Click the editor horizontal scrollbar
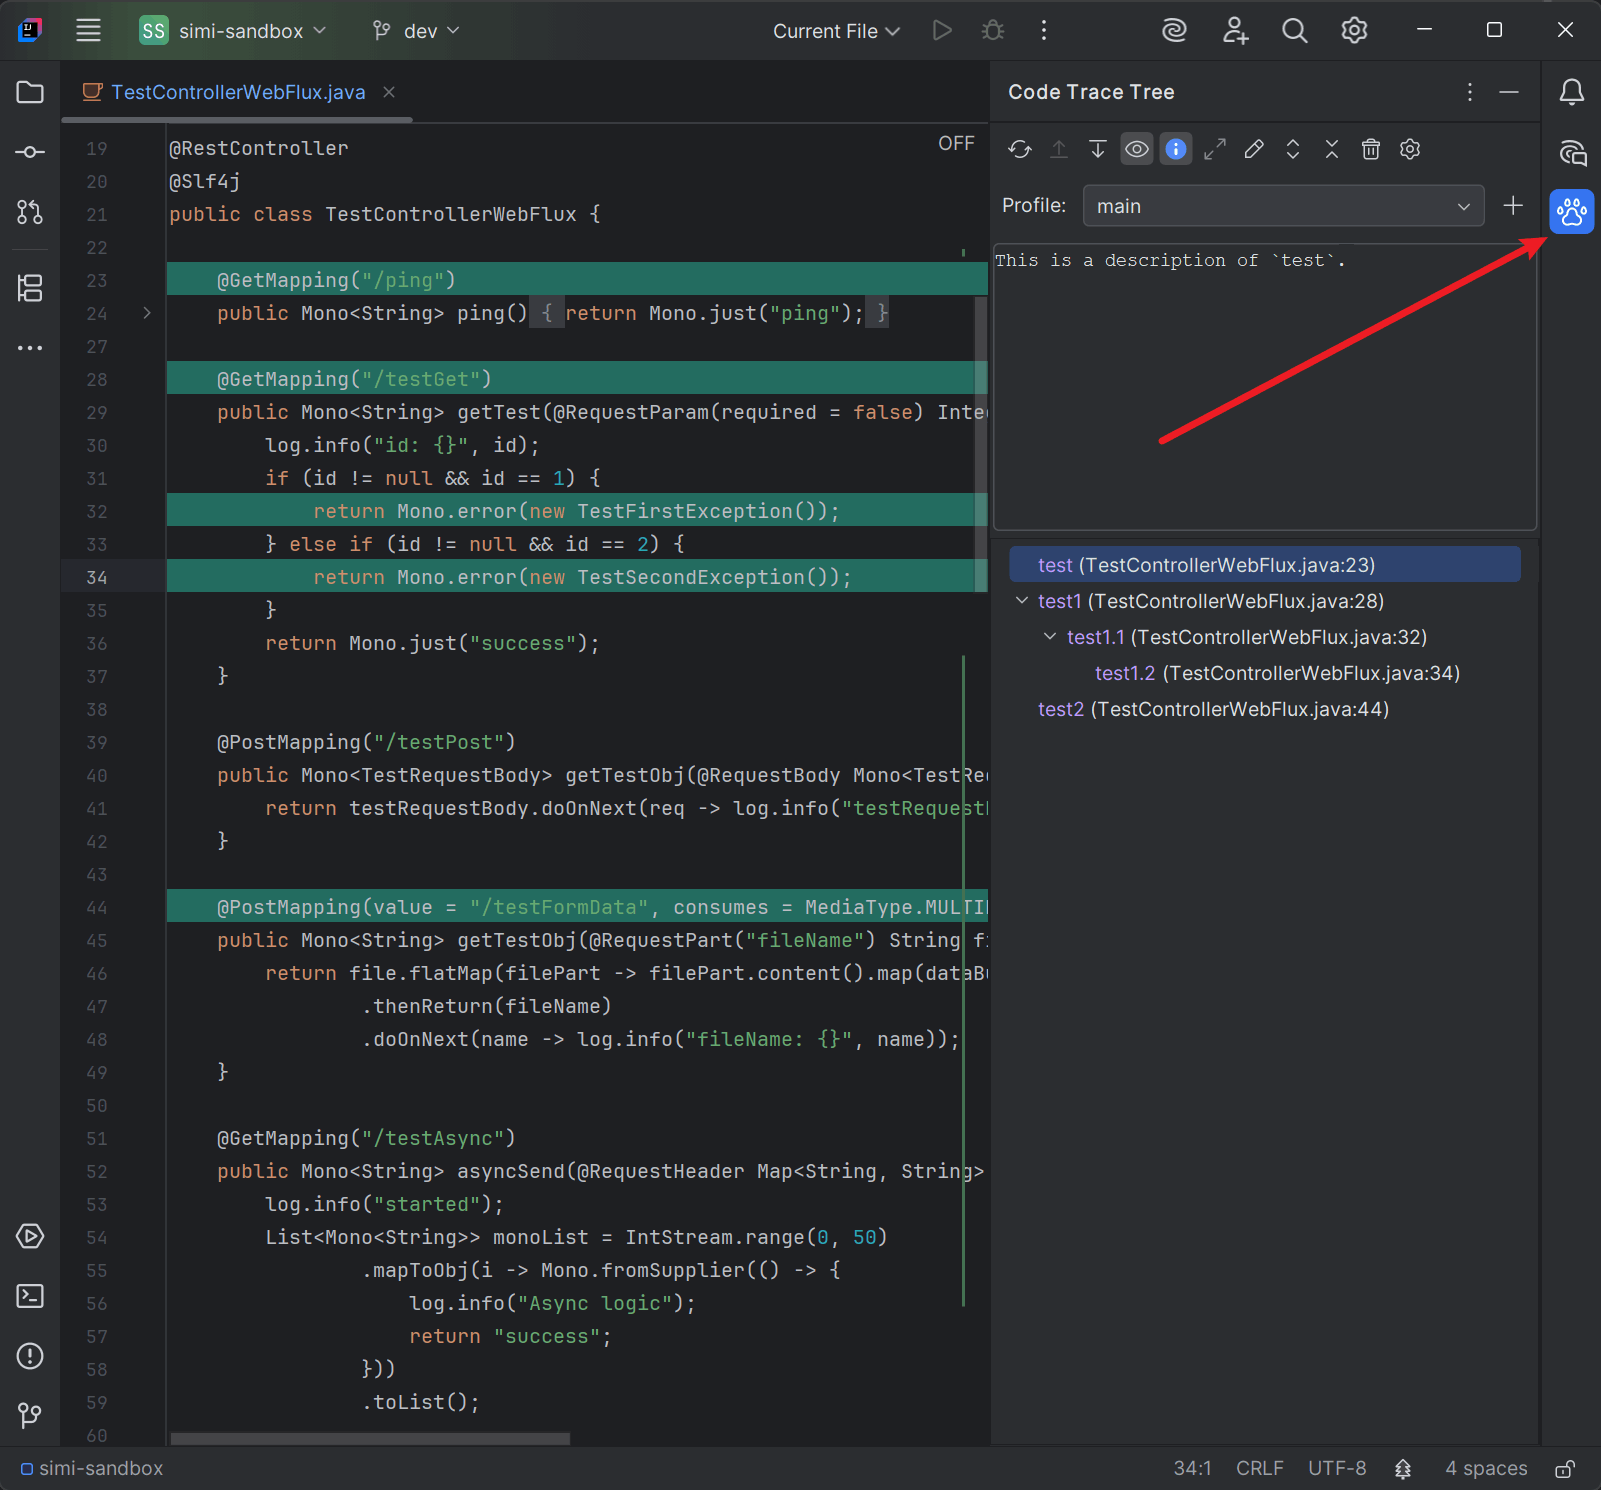 [370, 1439]
